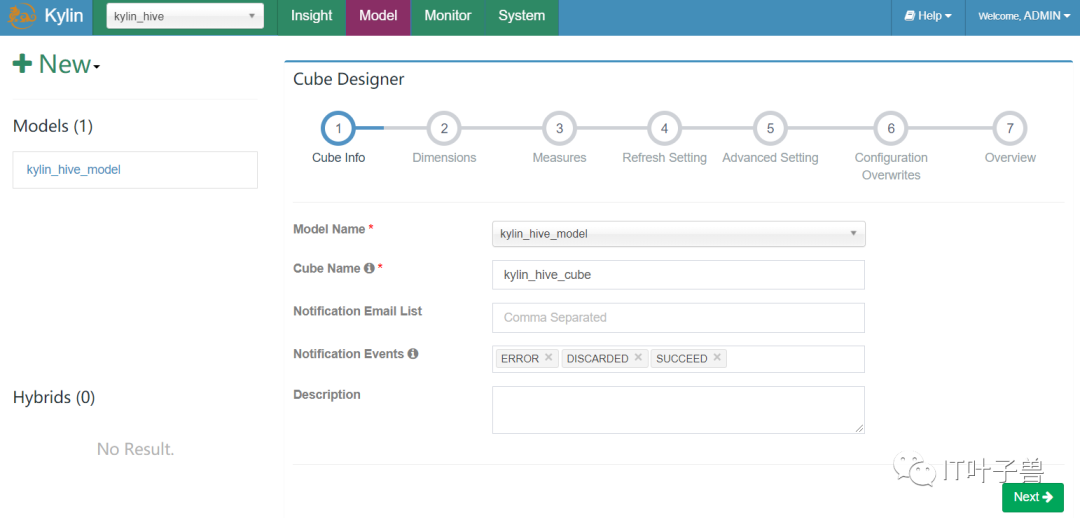Click the Notification Email List field

[x=678, y=318]
